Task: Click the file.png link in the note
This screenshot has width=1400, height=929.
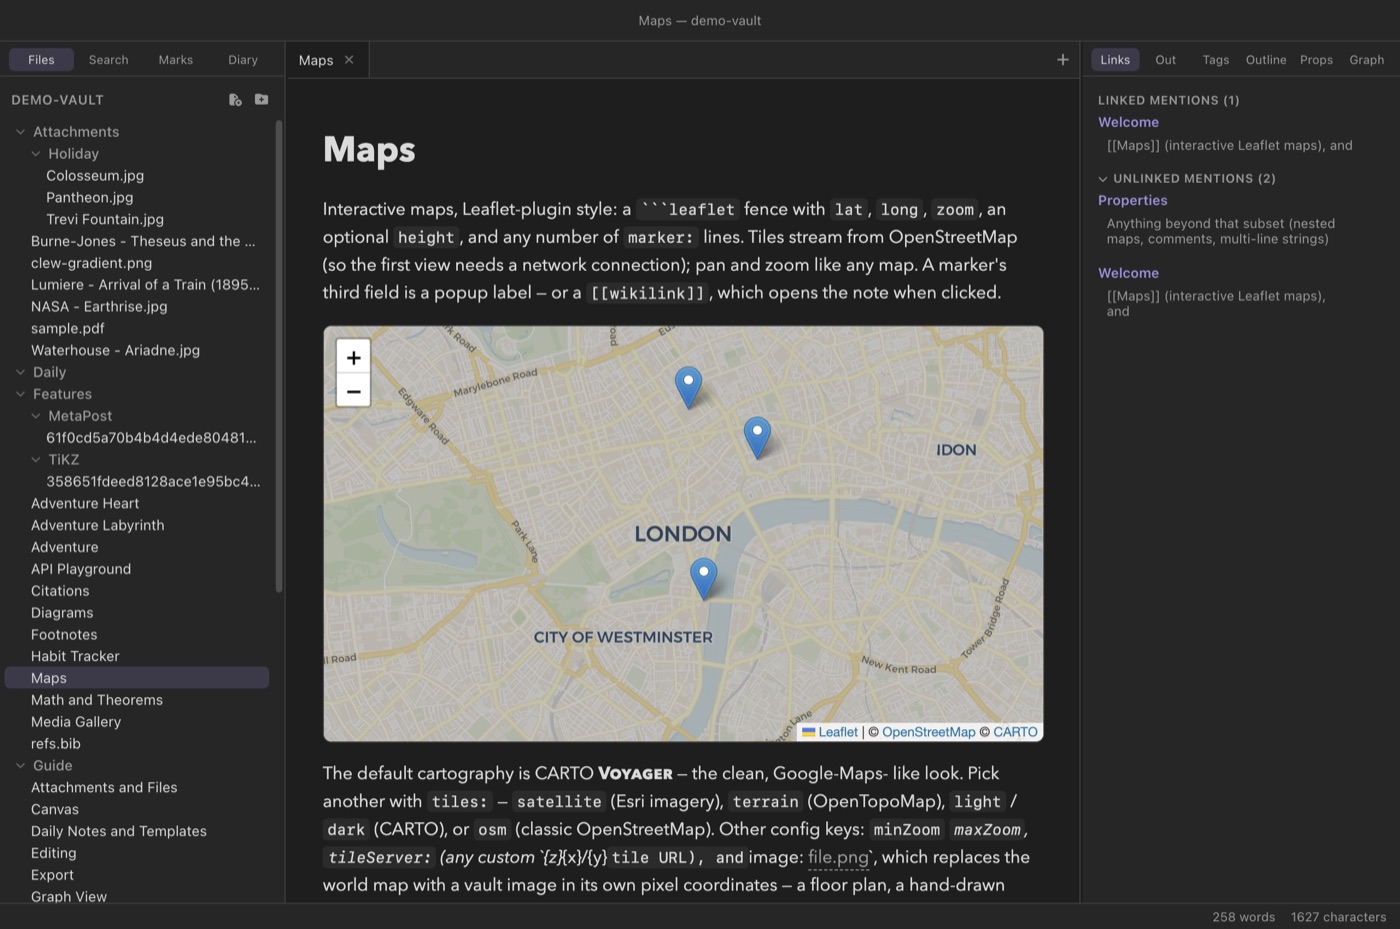Action: (838, 857)
